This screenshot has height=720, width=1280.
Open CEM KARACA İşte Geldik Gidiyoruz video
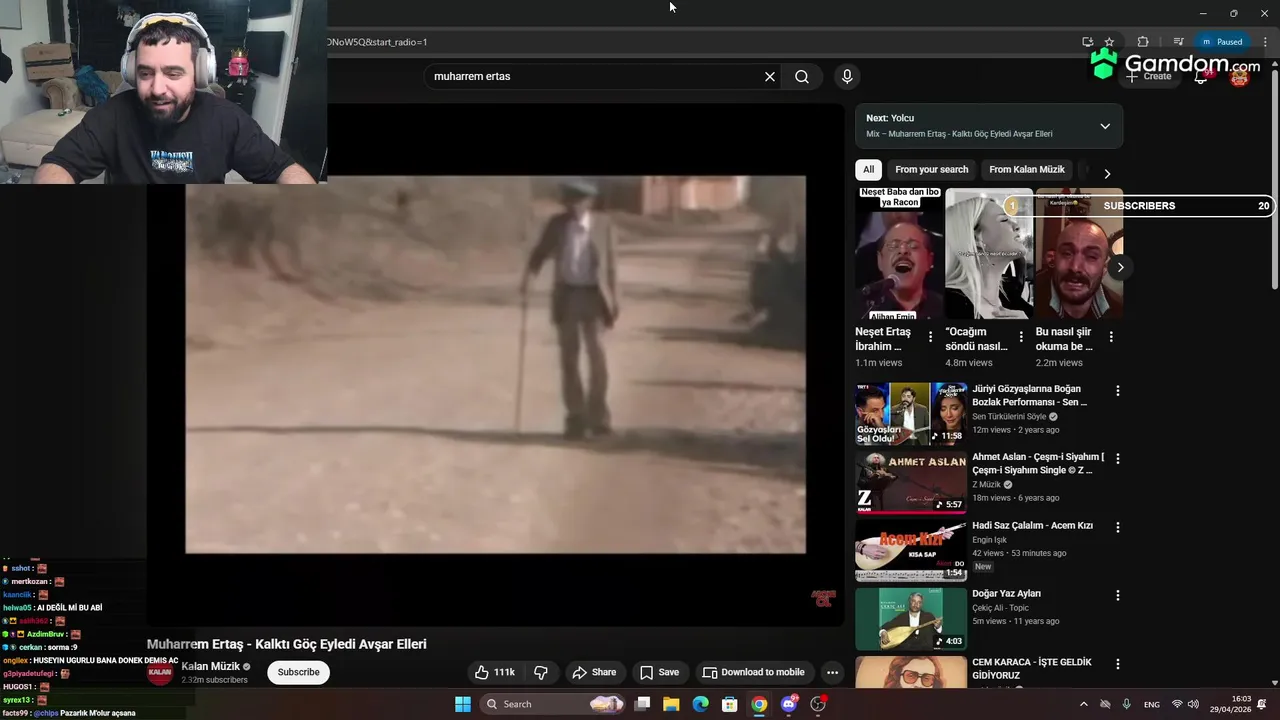pos(1031,669)
